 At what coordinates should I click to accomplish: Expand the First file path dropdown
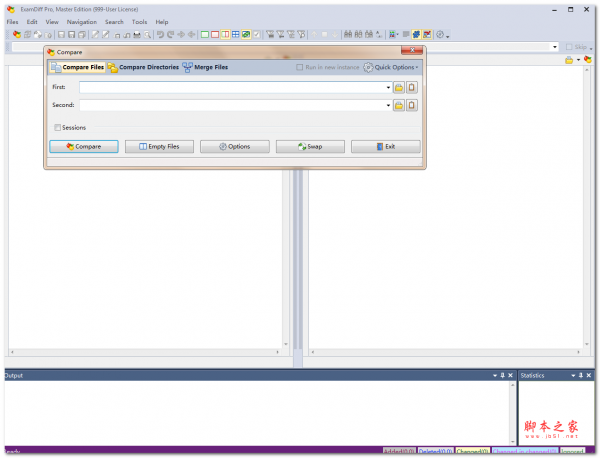[x=388, y=88]
